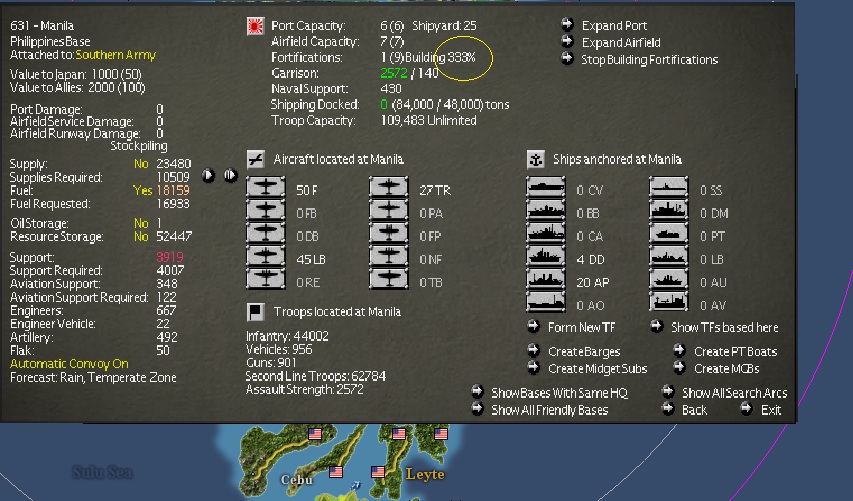Select the 0 DB dive bomber aircraft icon
853x501 pixels.
[265, 233]
